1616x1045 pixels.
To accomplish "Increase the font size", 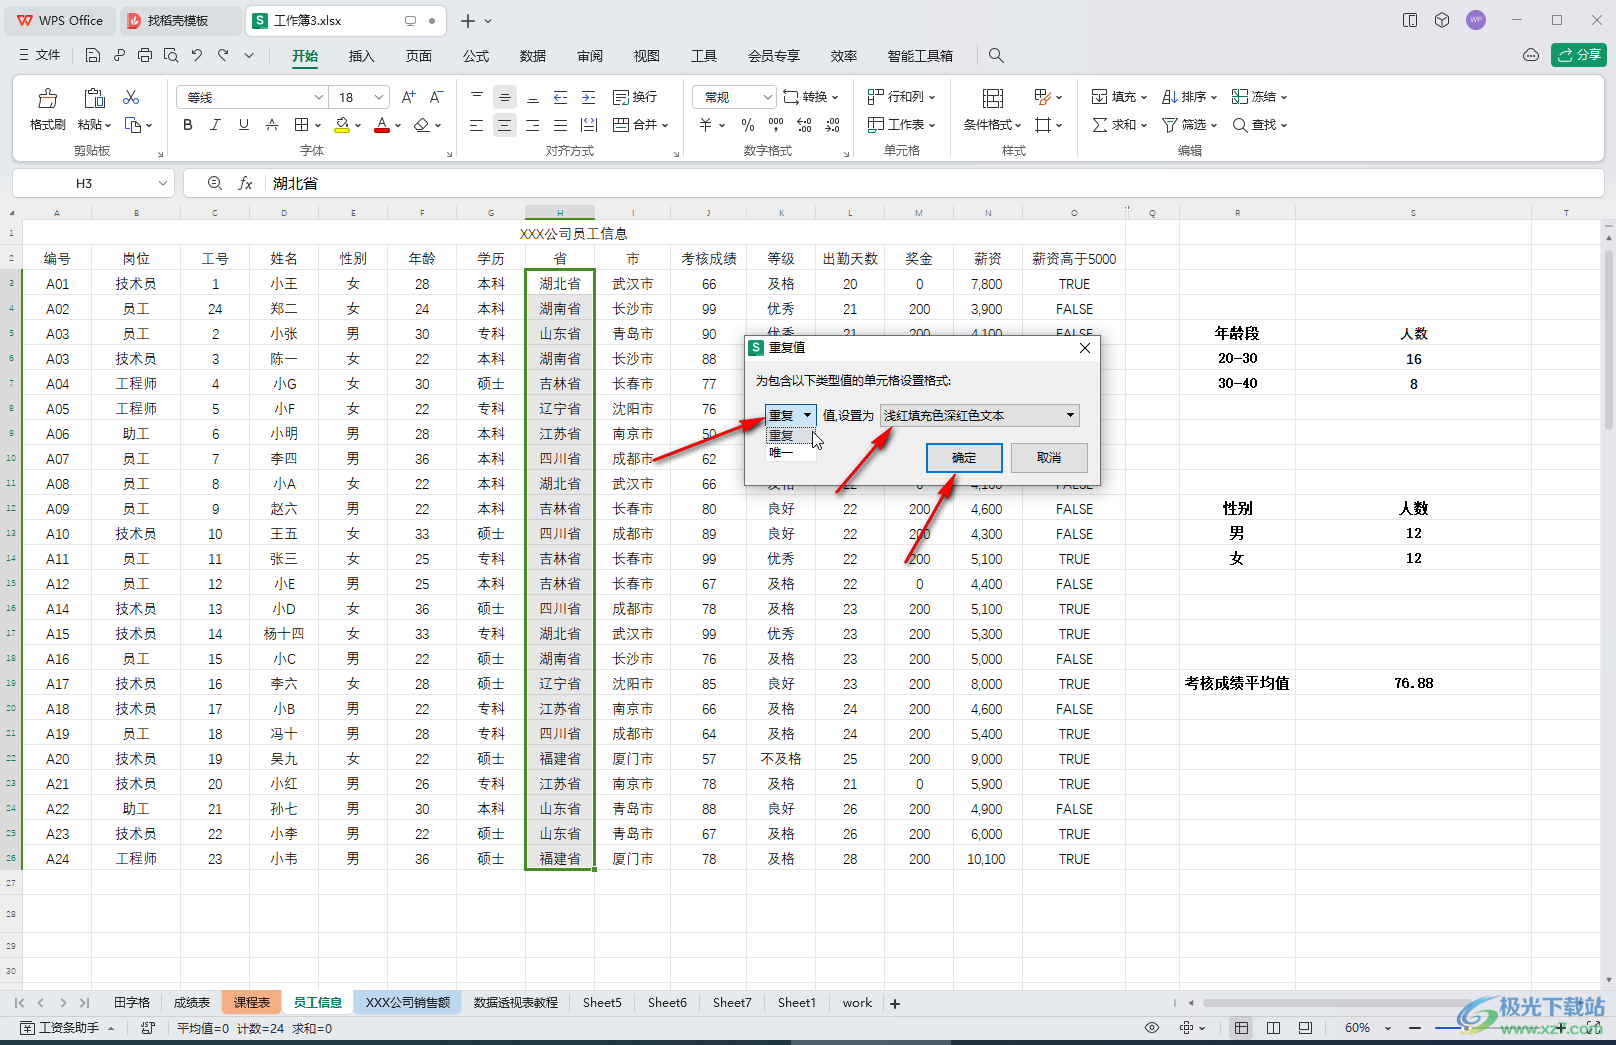I will 408,97.
